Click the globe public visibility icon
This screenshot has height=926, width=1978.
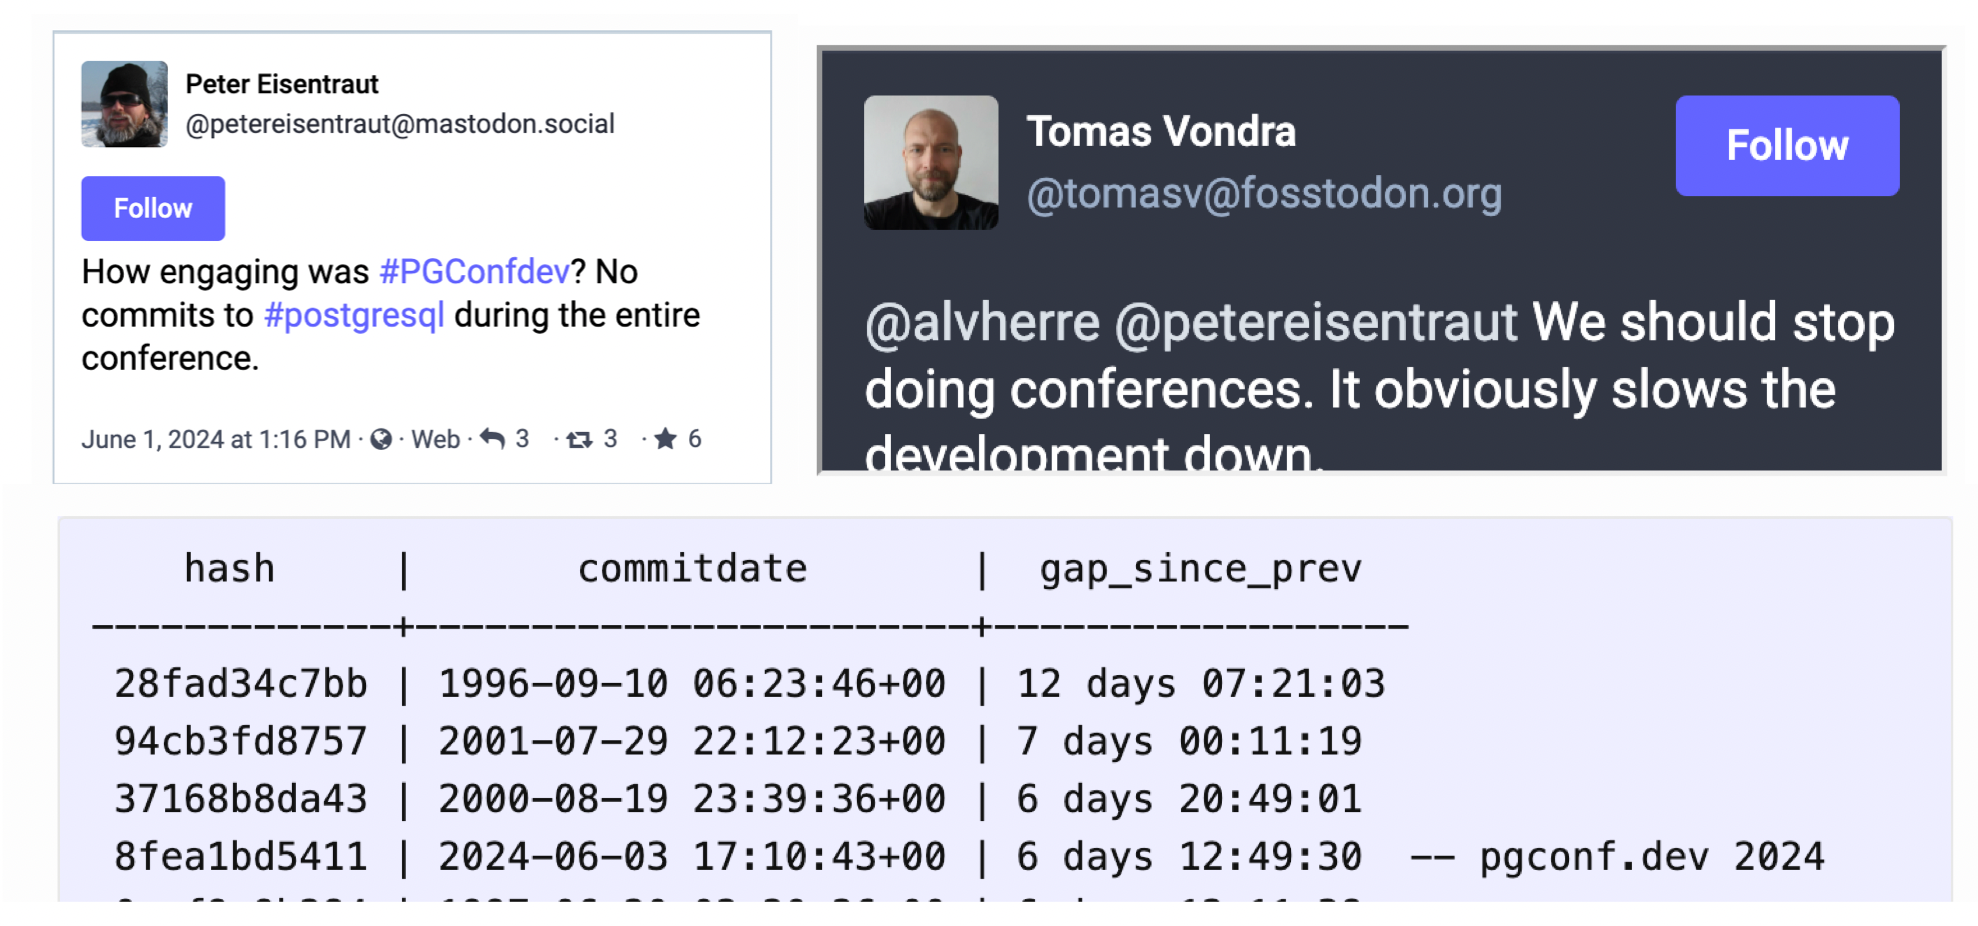pyautogui.click(x=381, y=439)
